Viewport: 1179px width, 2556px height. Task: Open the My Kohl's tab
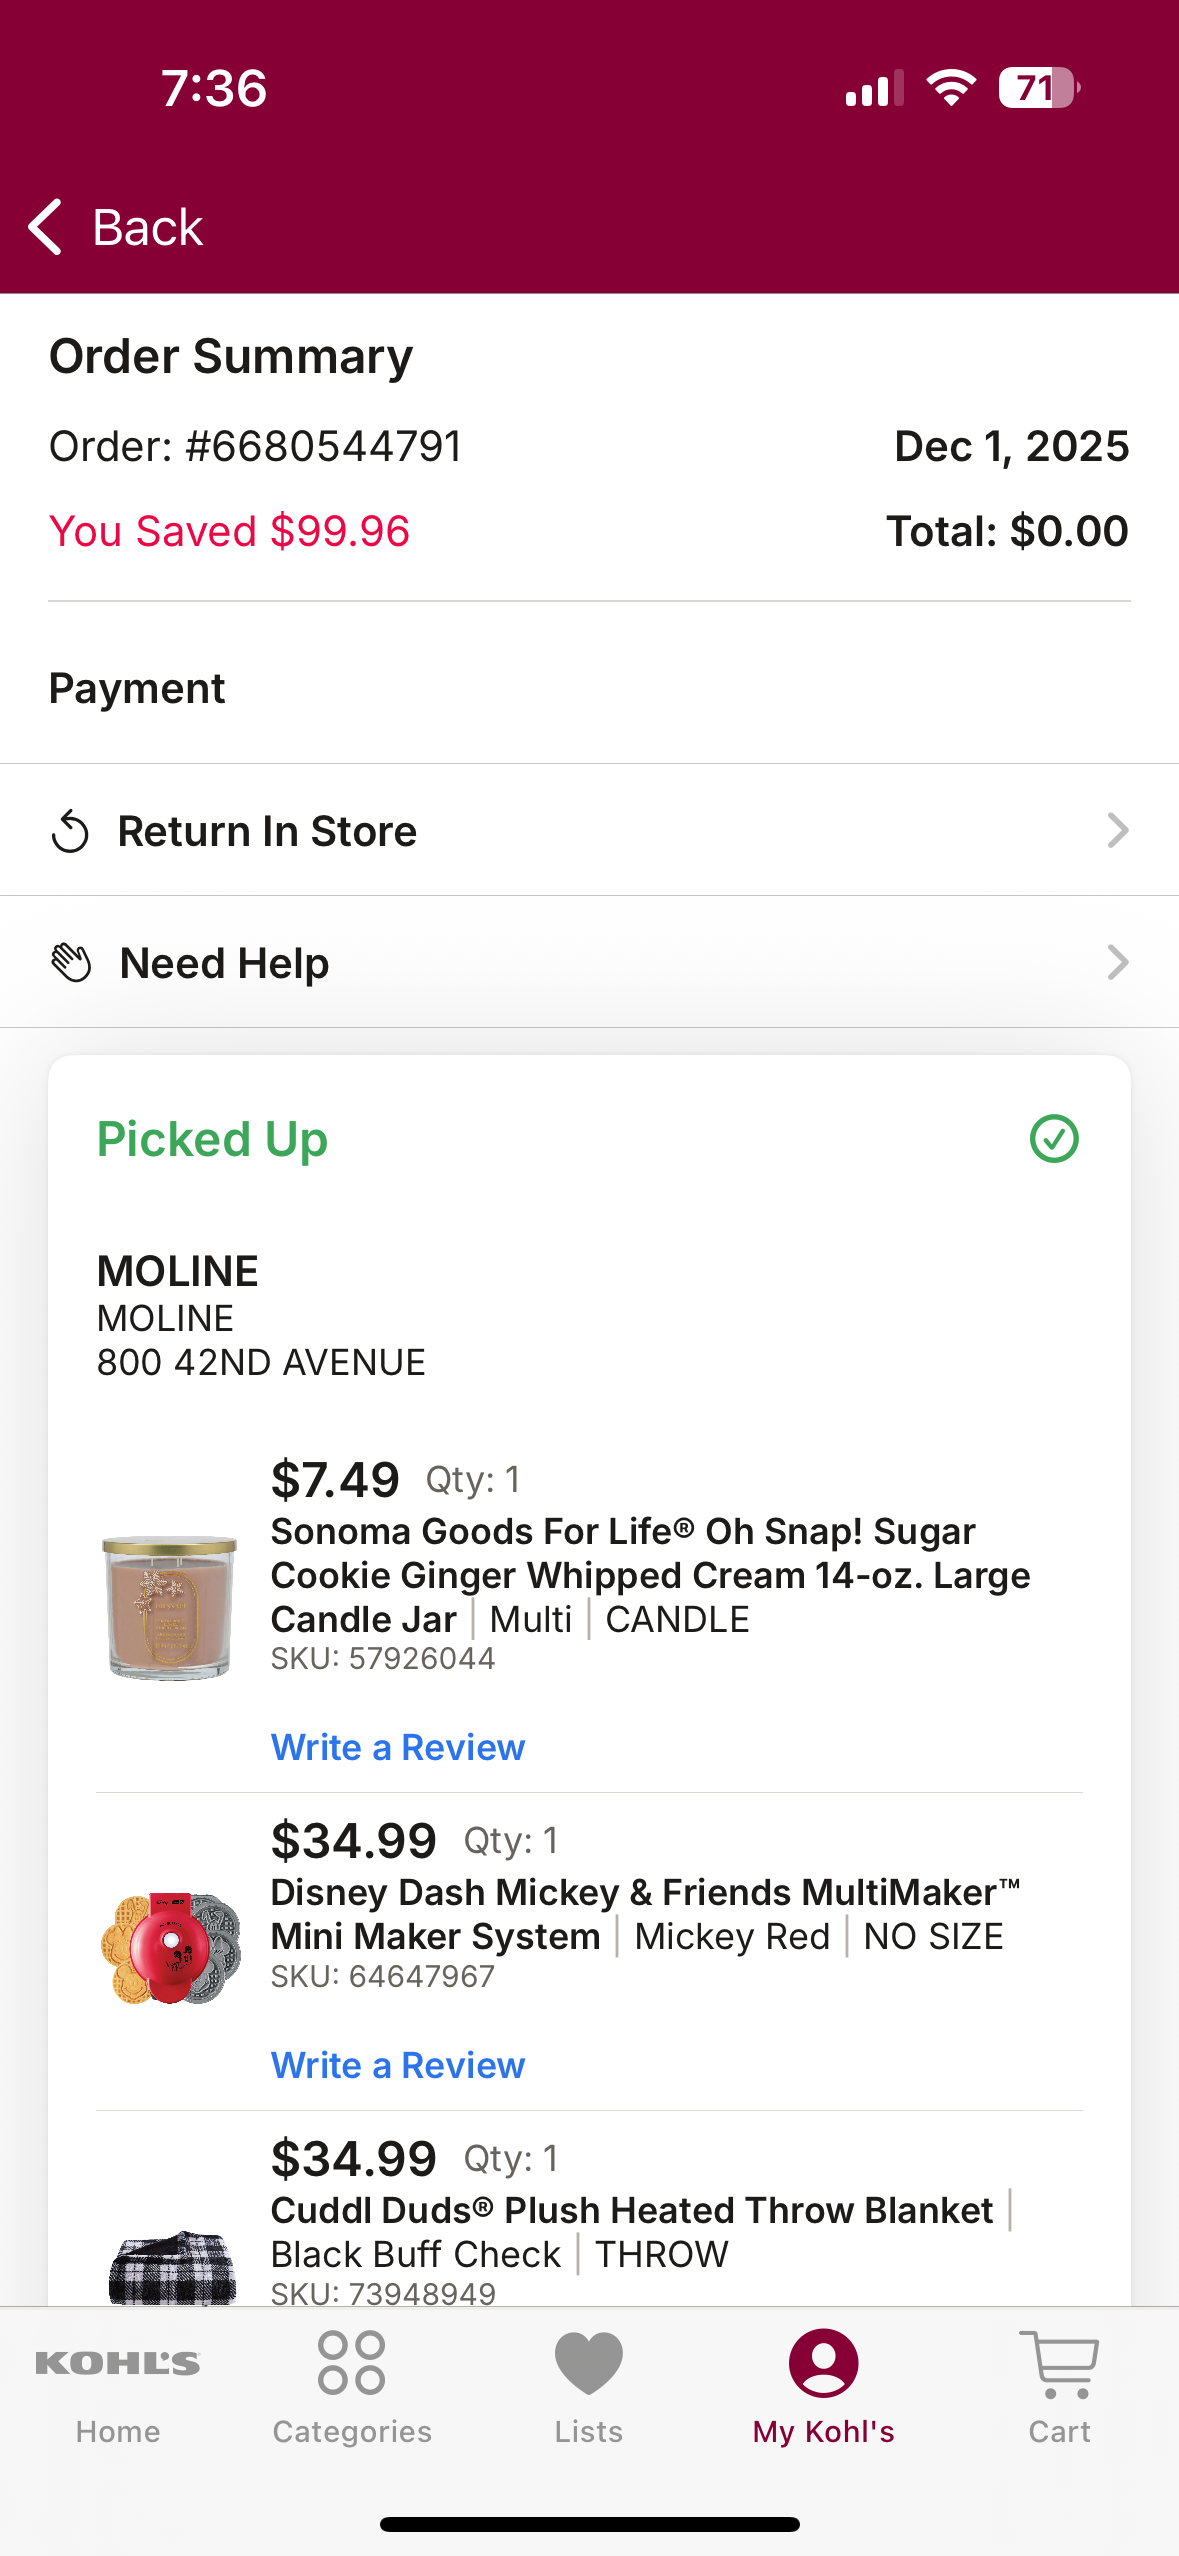click(x=824, y=2387)
